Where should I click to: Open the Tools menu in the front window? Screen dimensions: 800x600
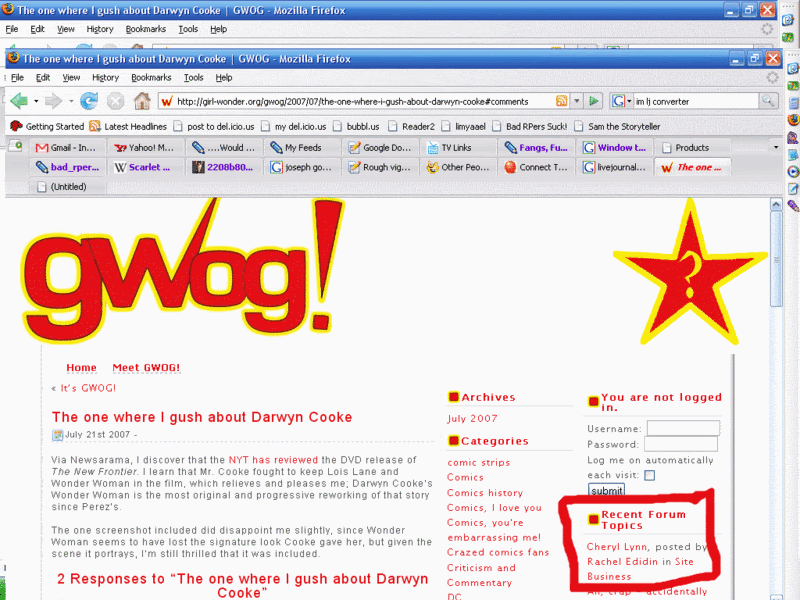(x=194, y=78)
